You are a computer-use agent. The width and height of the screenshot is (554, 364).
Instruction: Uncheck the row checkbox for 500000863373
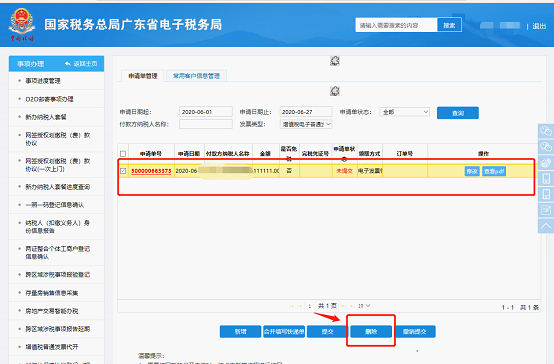point(123,171)
